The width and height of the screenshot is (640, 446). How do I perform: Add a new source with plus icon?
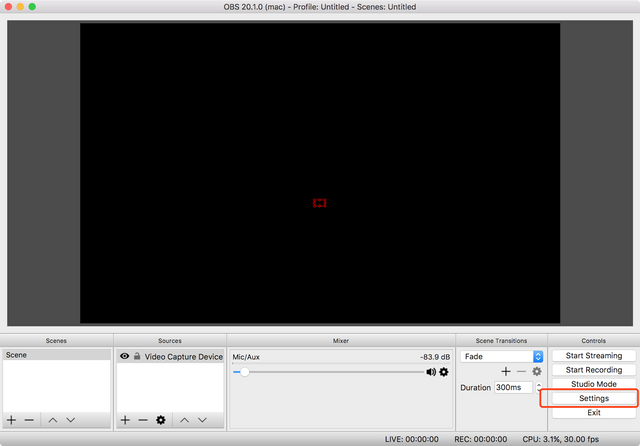[125, 420]
